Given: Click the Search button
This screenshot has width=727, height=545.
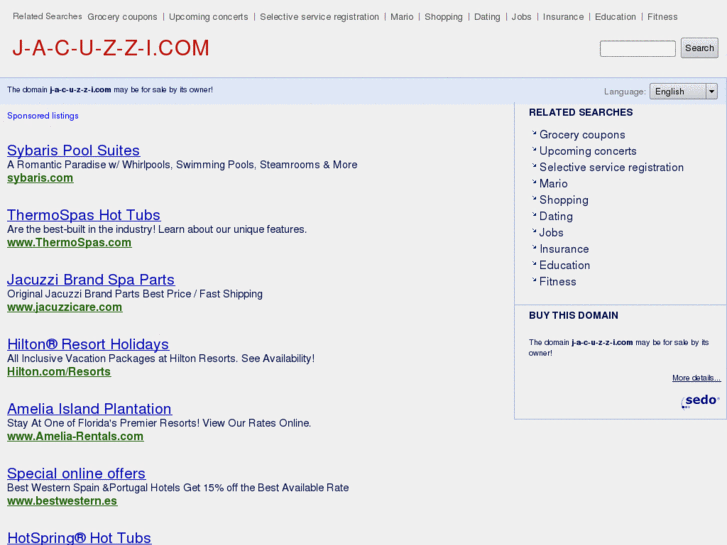Looking at the screenshot, I should pos(699,48).
